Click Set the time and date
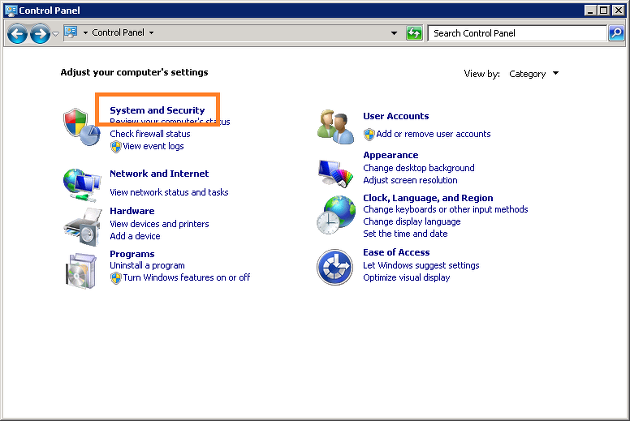630x421 pixels. [x=405, y=234]
